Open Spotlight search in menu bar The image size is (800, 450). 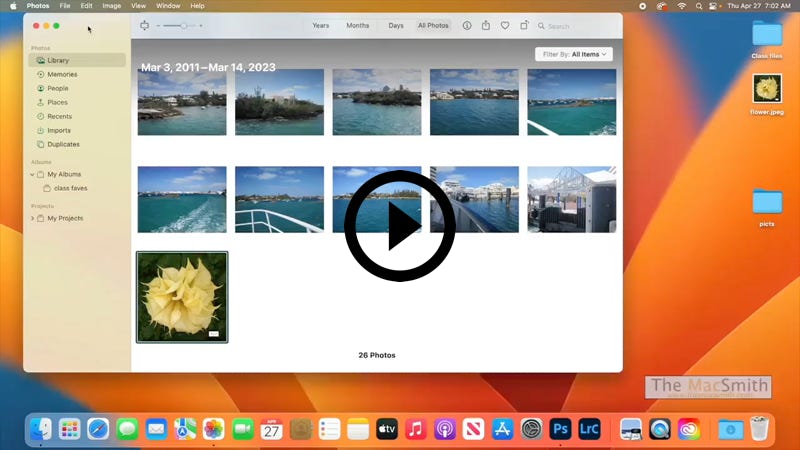pyautogui.click(x=698, y=6)
